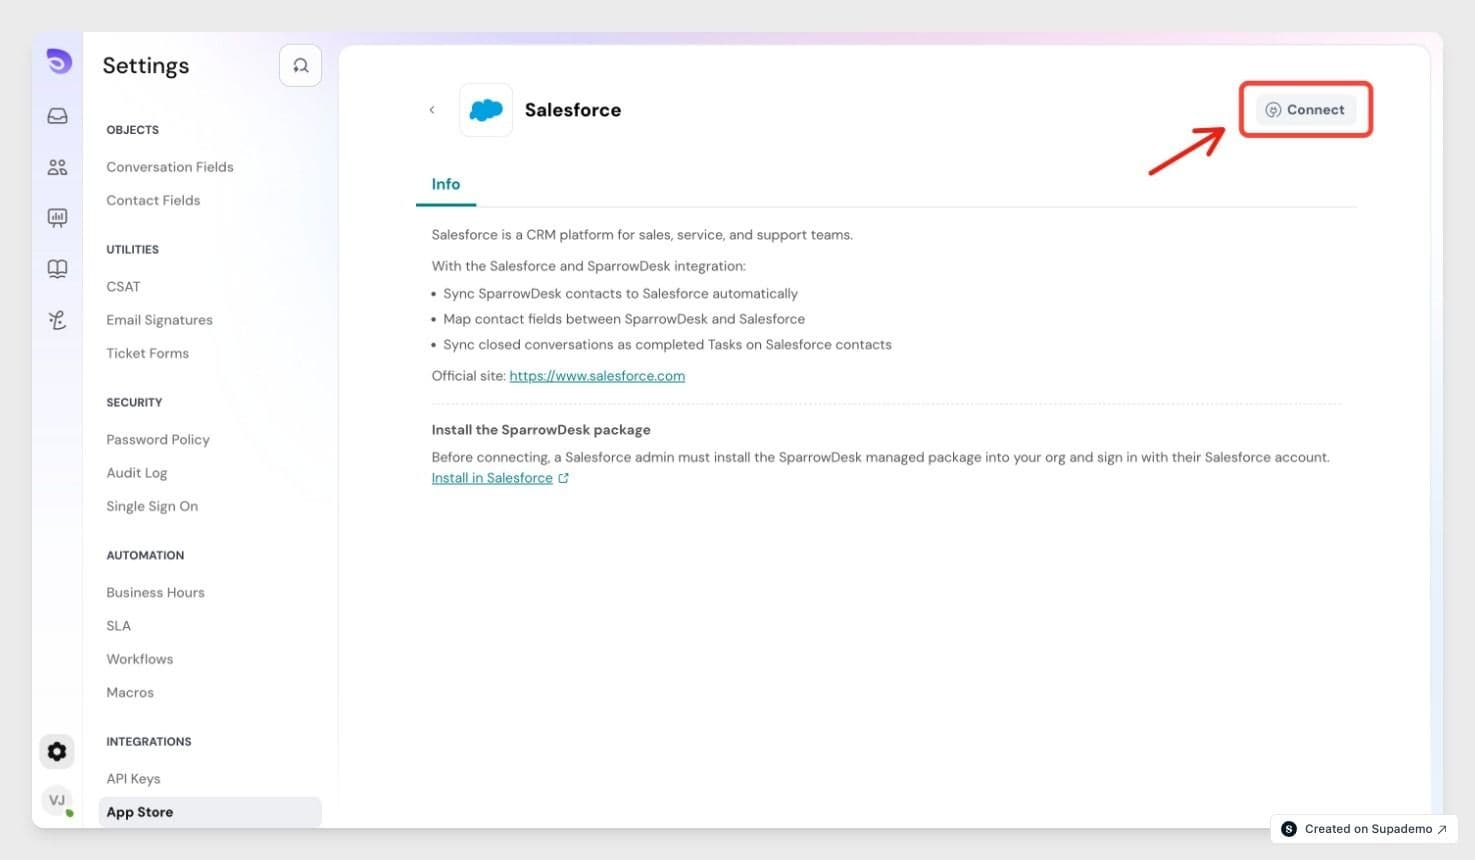
Task: Select the Info tab
Action: tap(446, 184)
